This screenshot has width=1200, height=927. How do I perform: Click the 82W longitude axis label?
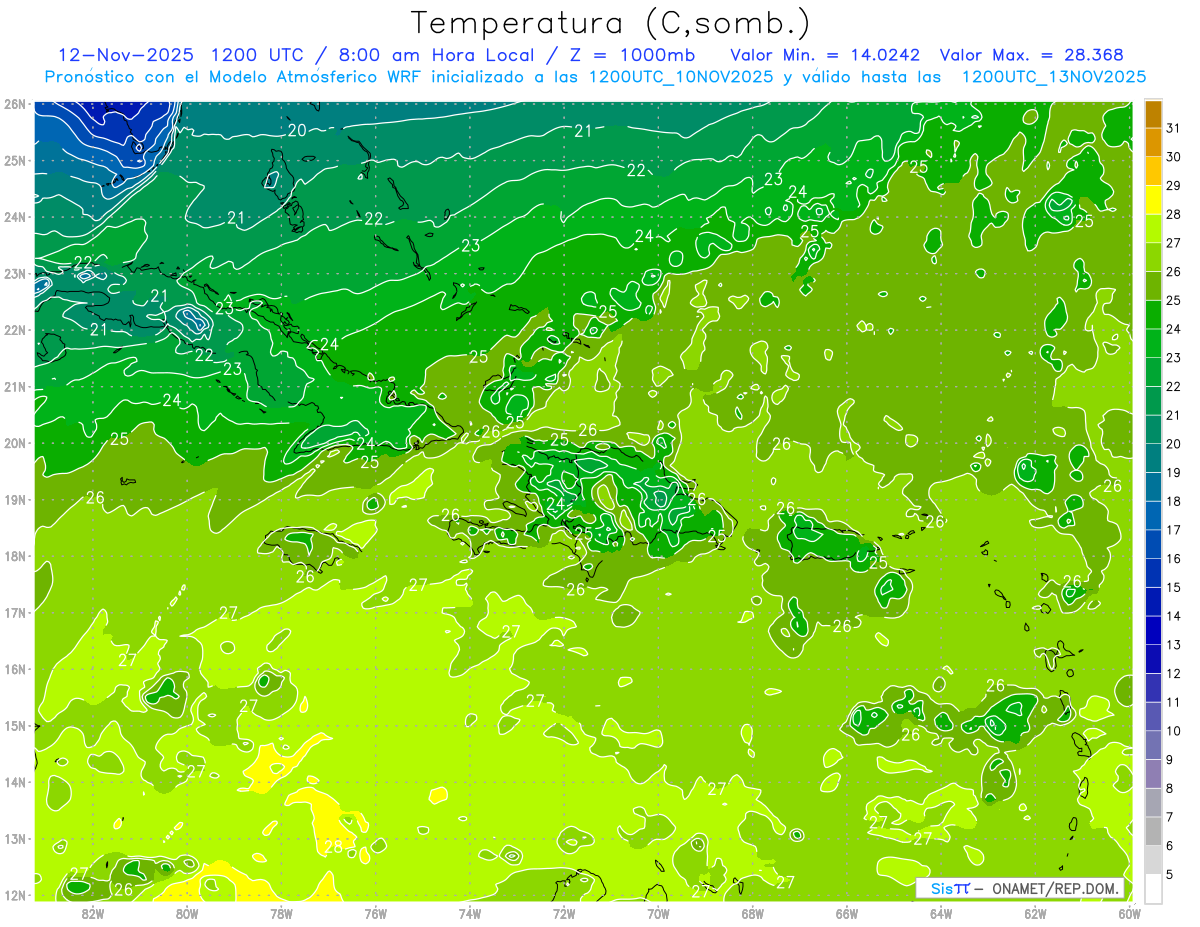coord(93,913)
